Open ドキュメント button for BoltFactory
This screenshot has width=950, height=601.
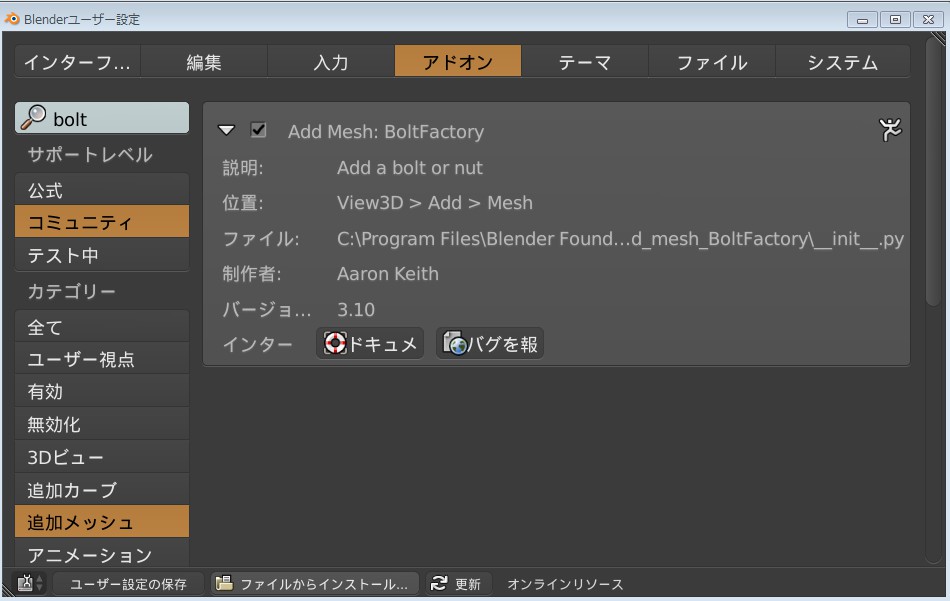(x=370, y=344)
